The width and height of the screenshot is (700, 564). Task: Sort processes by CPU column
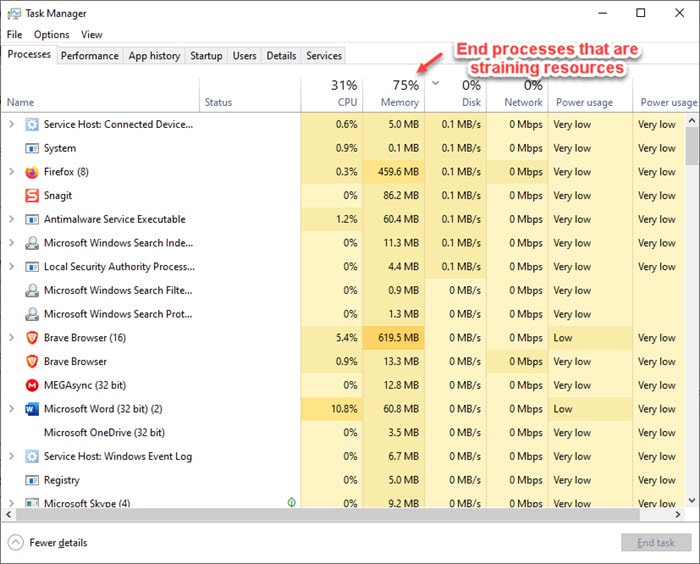332,94
